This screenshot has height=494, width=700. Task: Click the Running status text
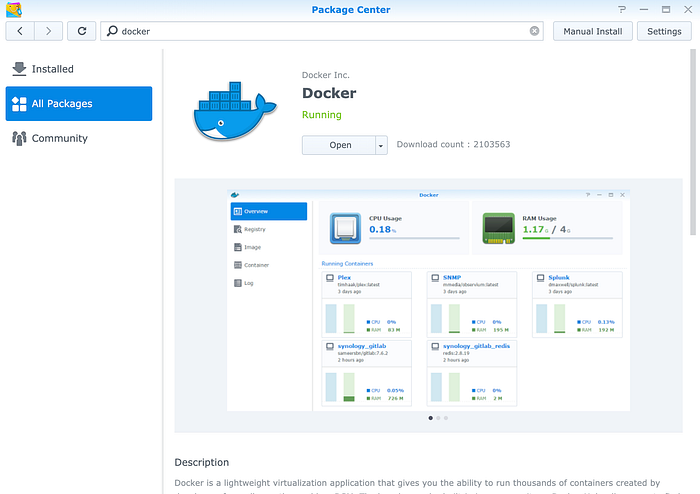[321, 115]
